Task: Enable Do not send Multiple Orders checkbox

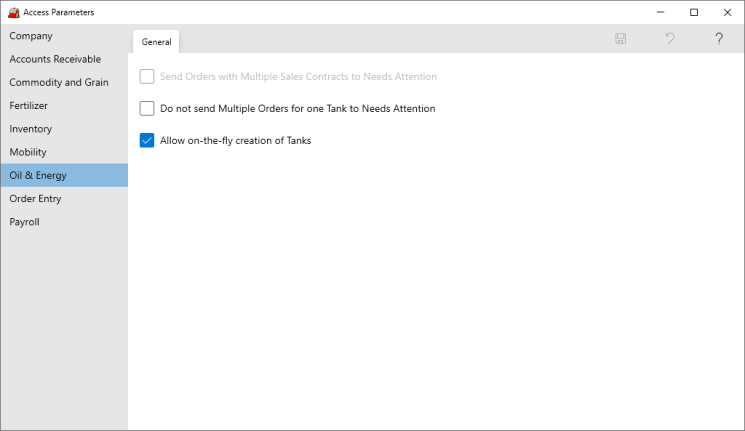Action: [x=147, y=108]
